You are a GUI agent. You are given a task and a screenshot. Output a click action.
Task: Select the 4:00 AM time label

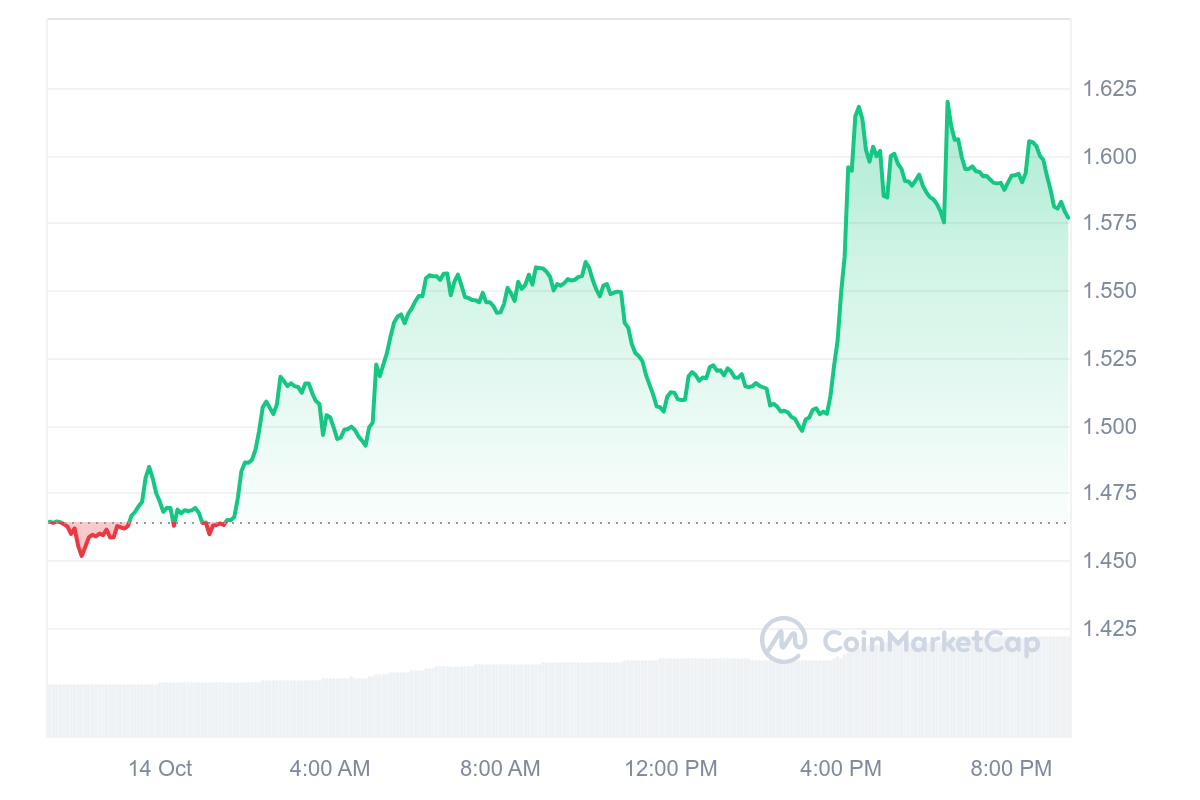[330, 768]
